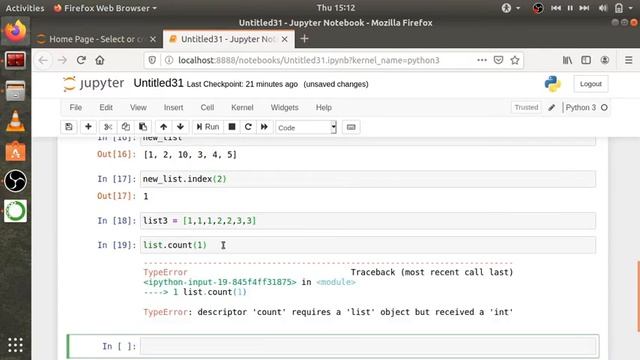Open the Help menu
The height and width of the screenshot is (360, 640).
tap(324, 107)
